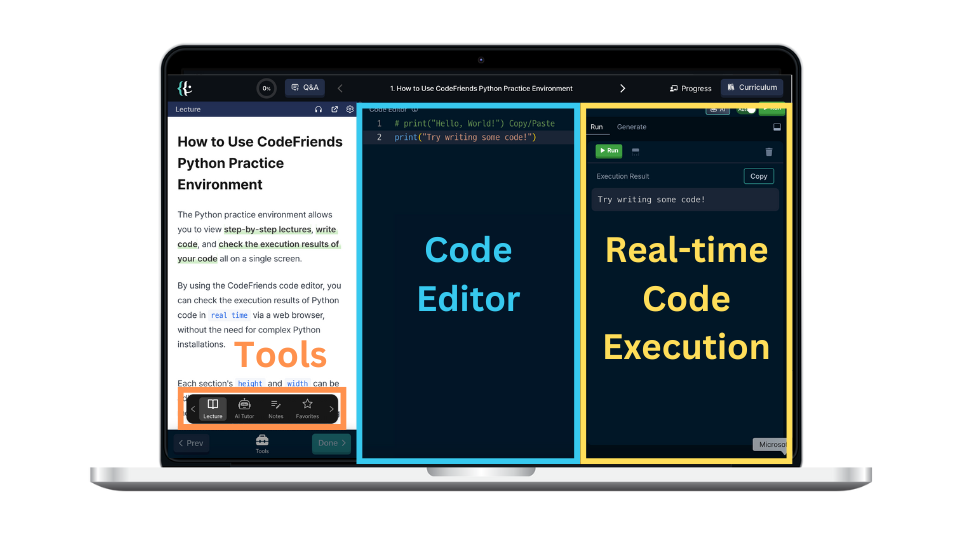The height and width of the screenshot is (540, 960).
Task: Click the panel layout icon beside Generate tab
Action: coord(777,127)
